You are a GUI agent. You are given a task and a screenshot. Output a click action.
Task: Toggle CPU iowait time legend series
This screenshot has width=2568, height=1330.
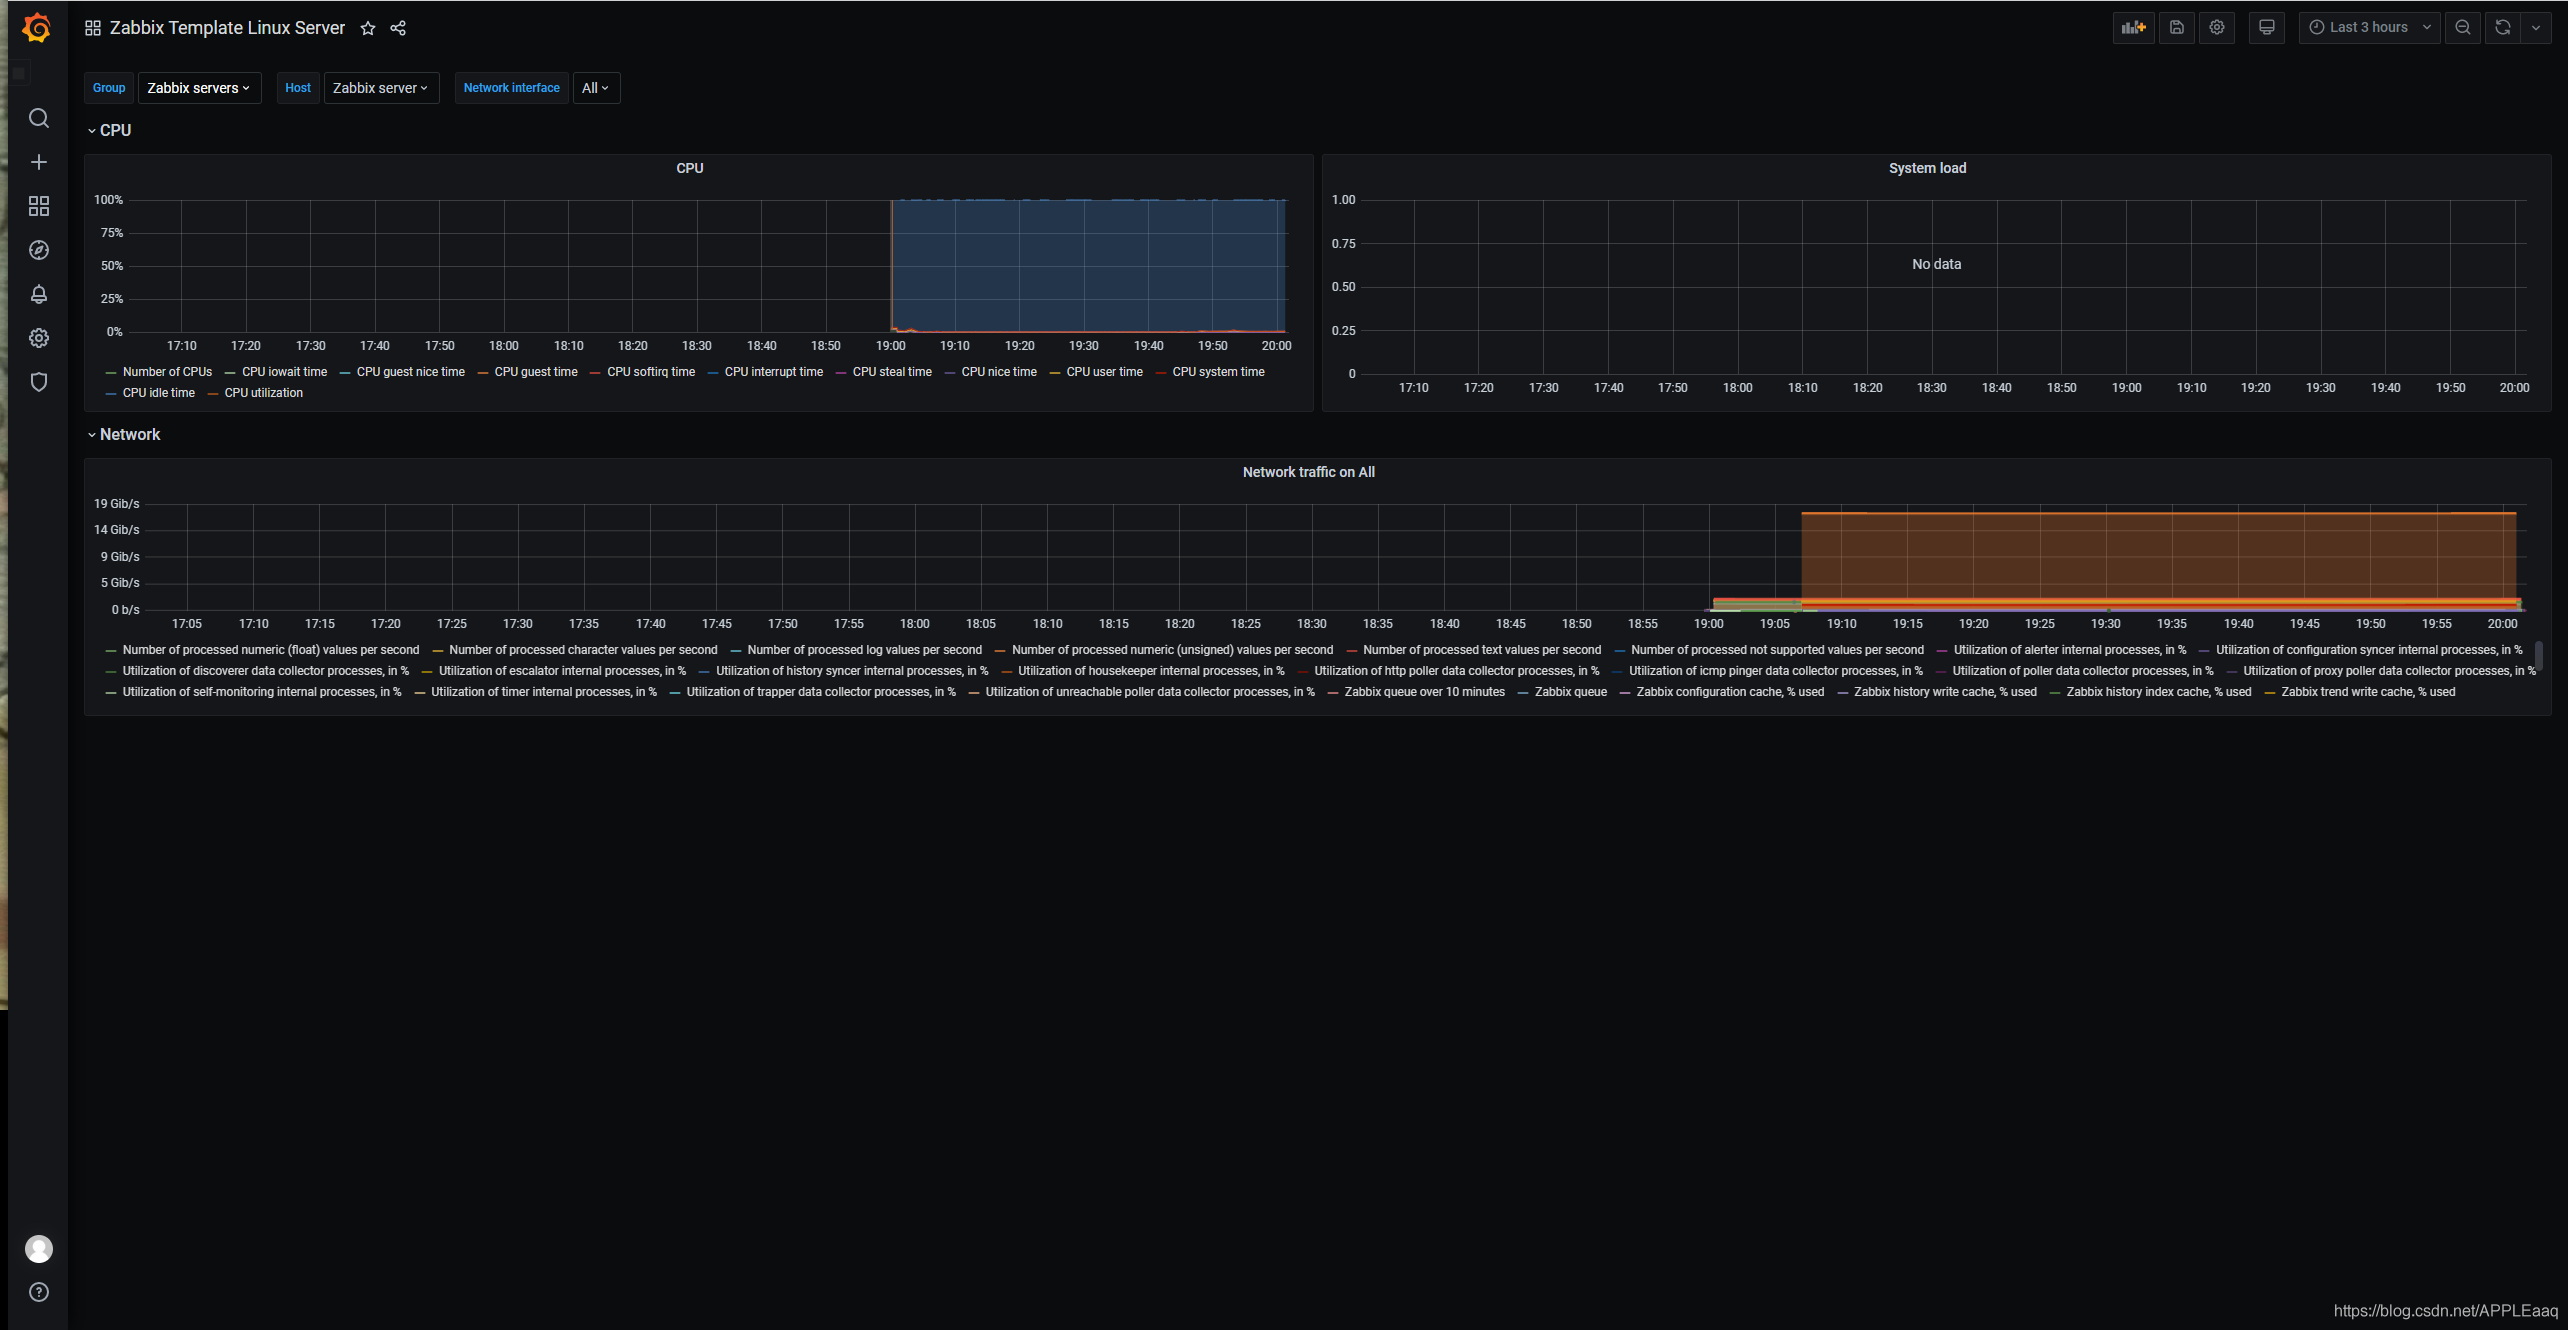tap(284, 372)
